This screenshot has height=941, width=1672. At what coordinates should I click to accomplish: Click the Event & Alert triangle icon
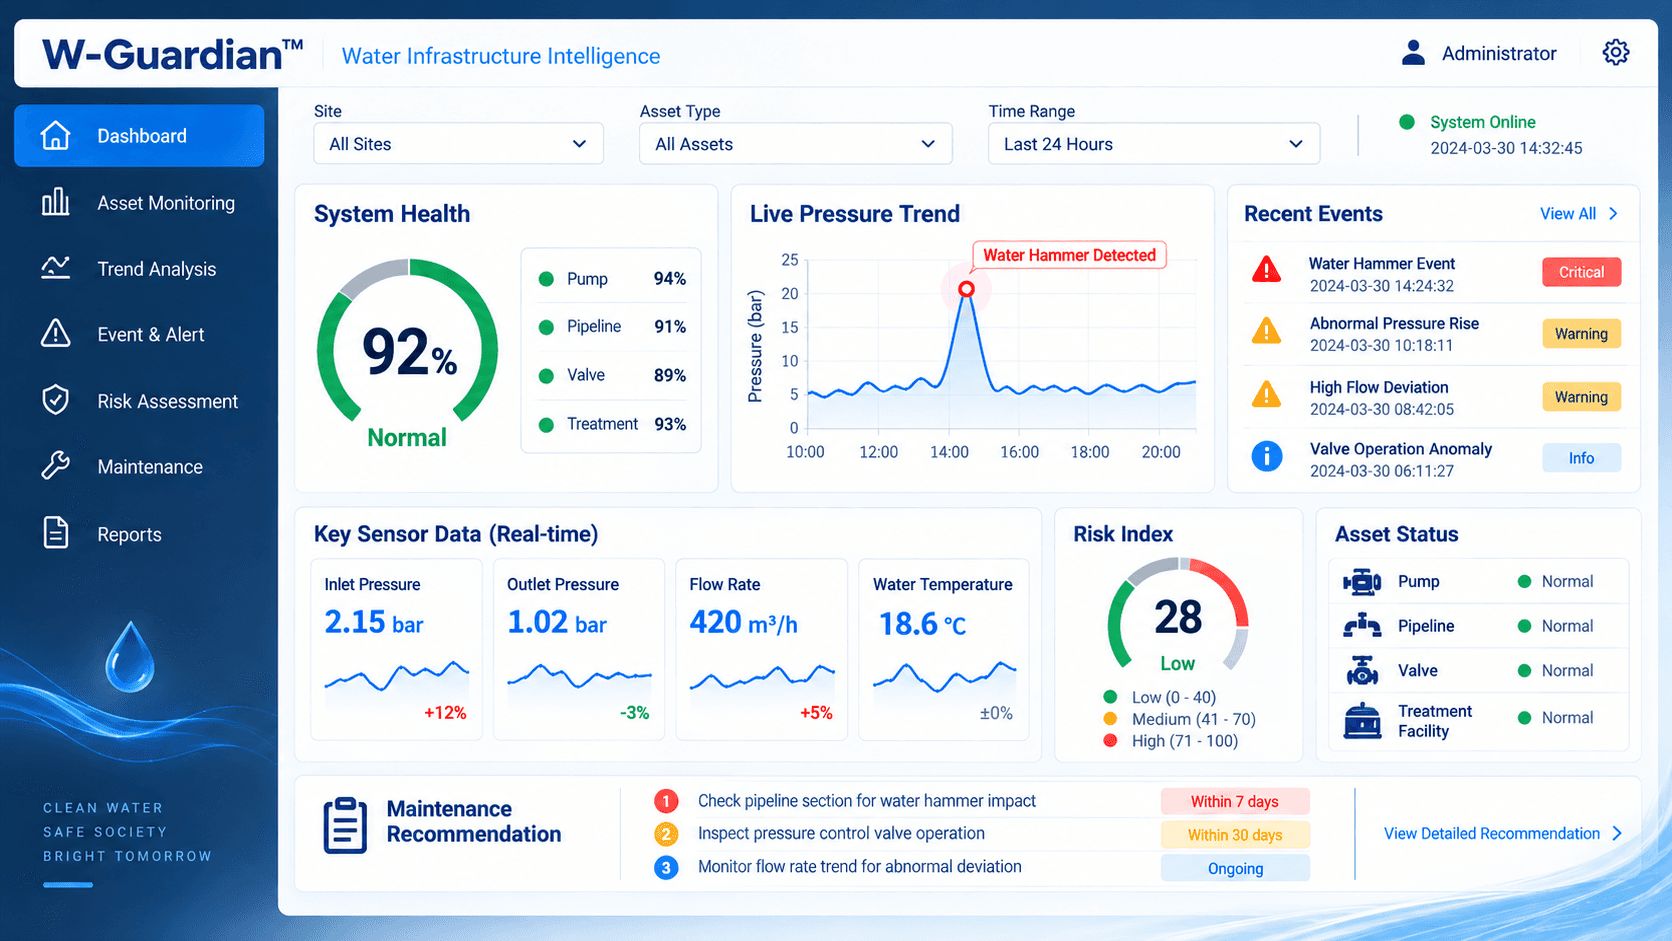(x=56, y=333)
